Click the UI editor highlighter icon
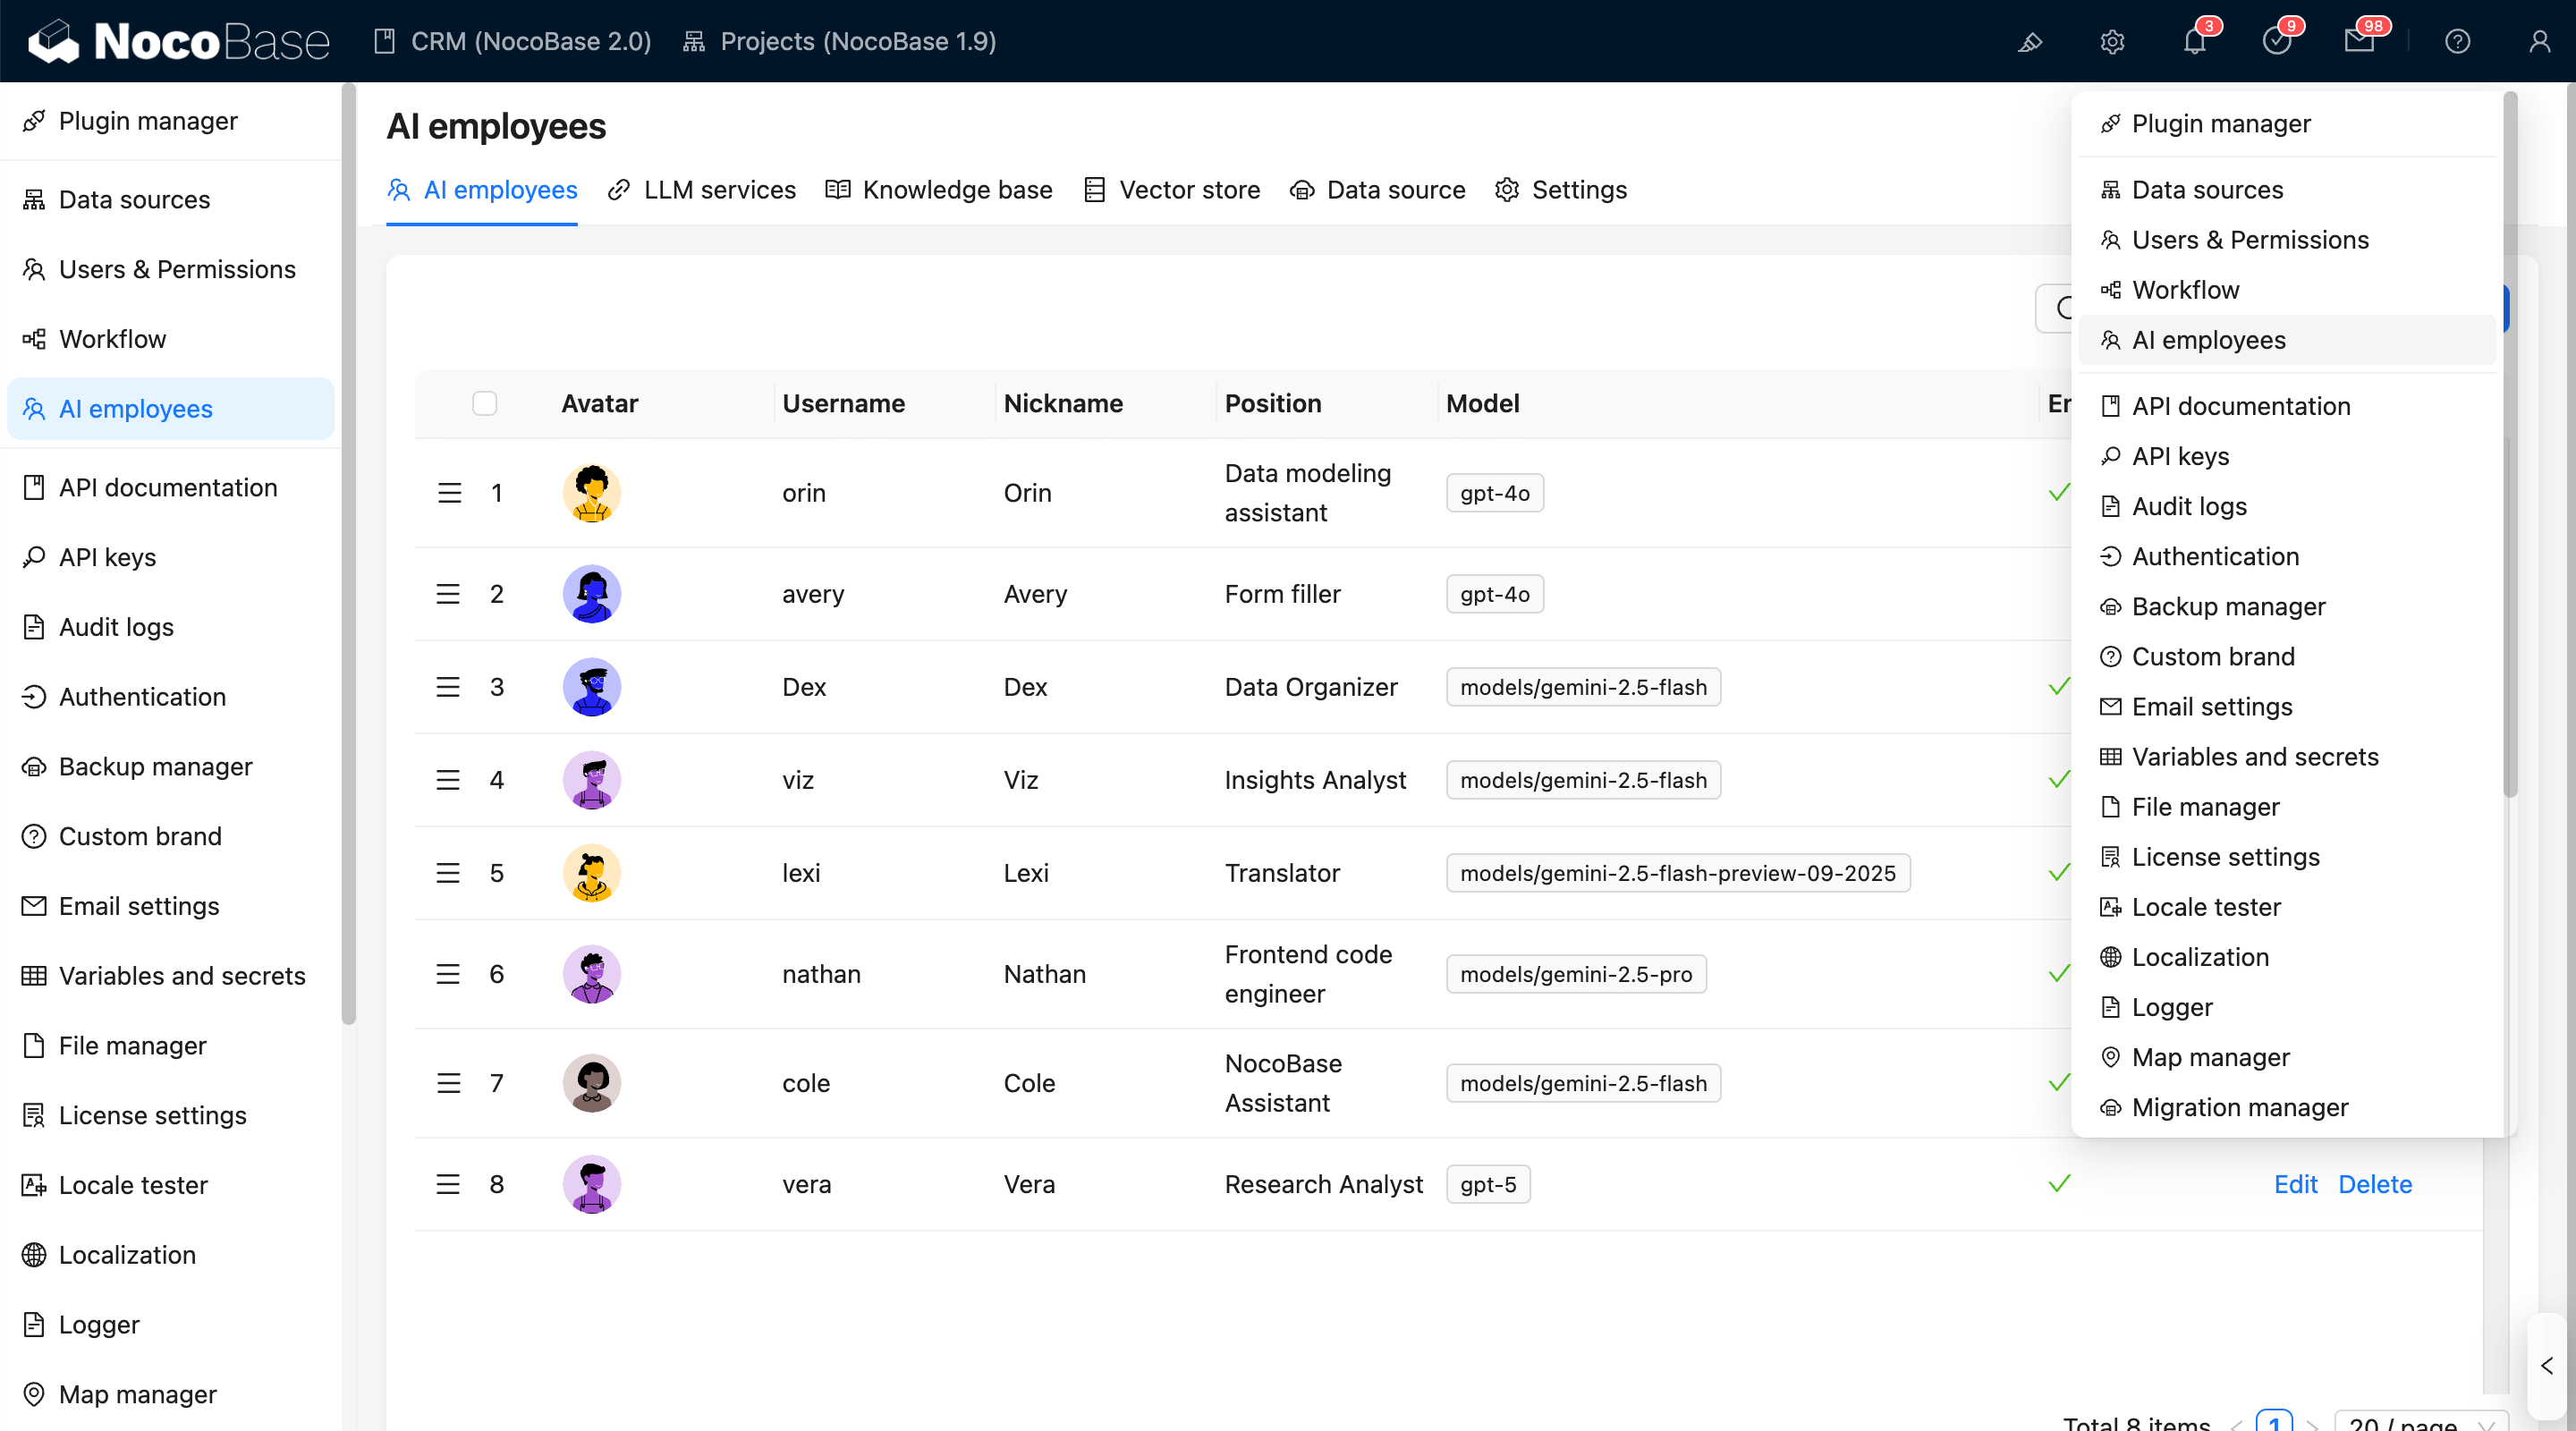The image size is (2576, 1431). (x=2029, y=42)
